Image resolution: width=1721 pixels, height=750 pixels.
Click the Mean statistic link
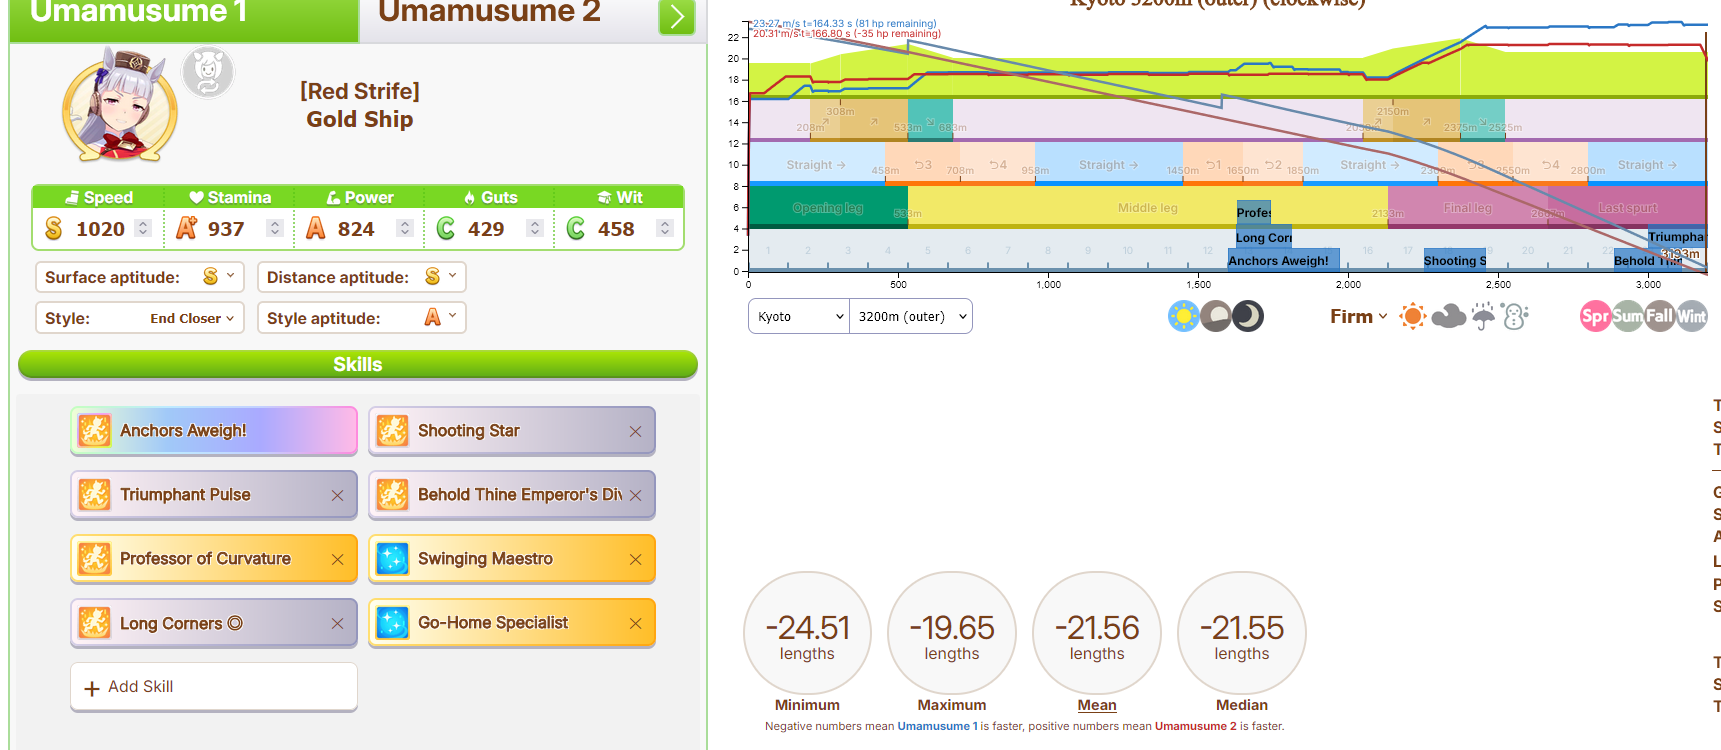click(x=1097, y=705)
